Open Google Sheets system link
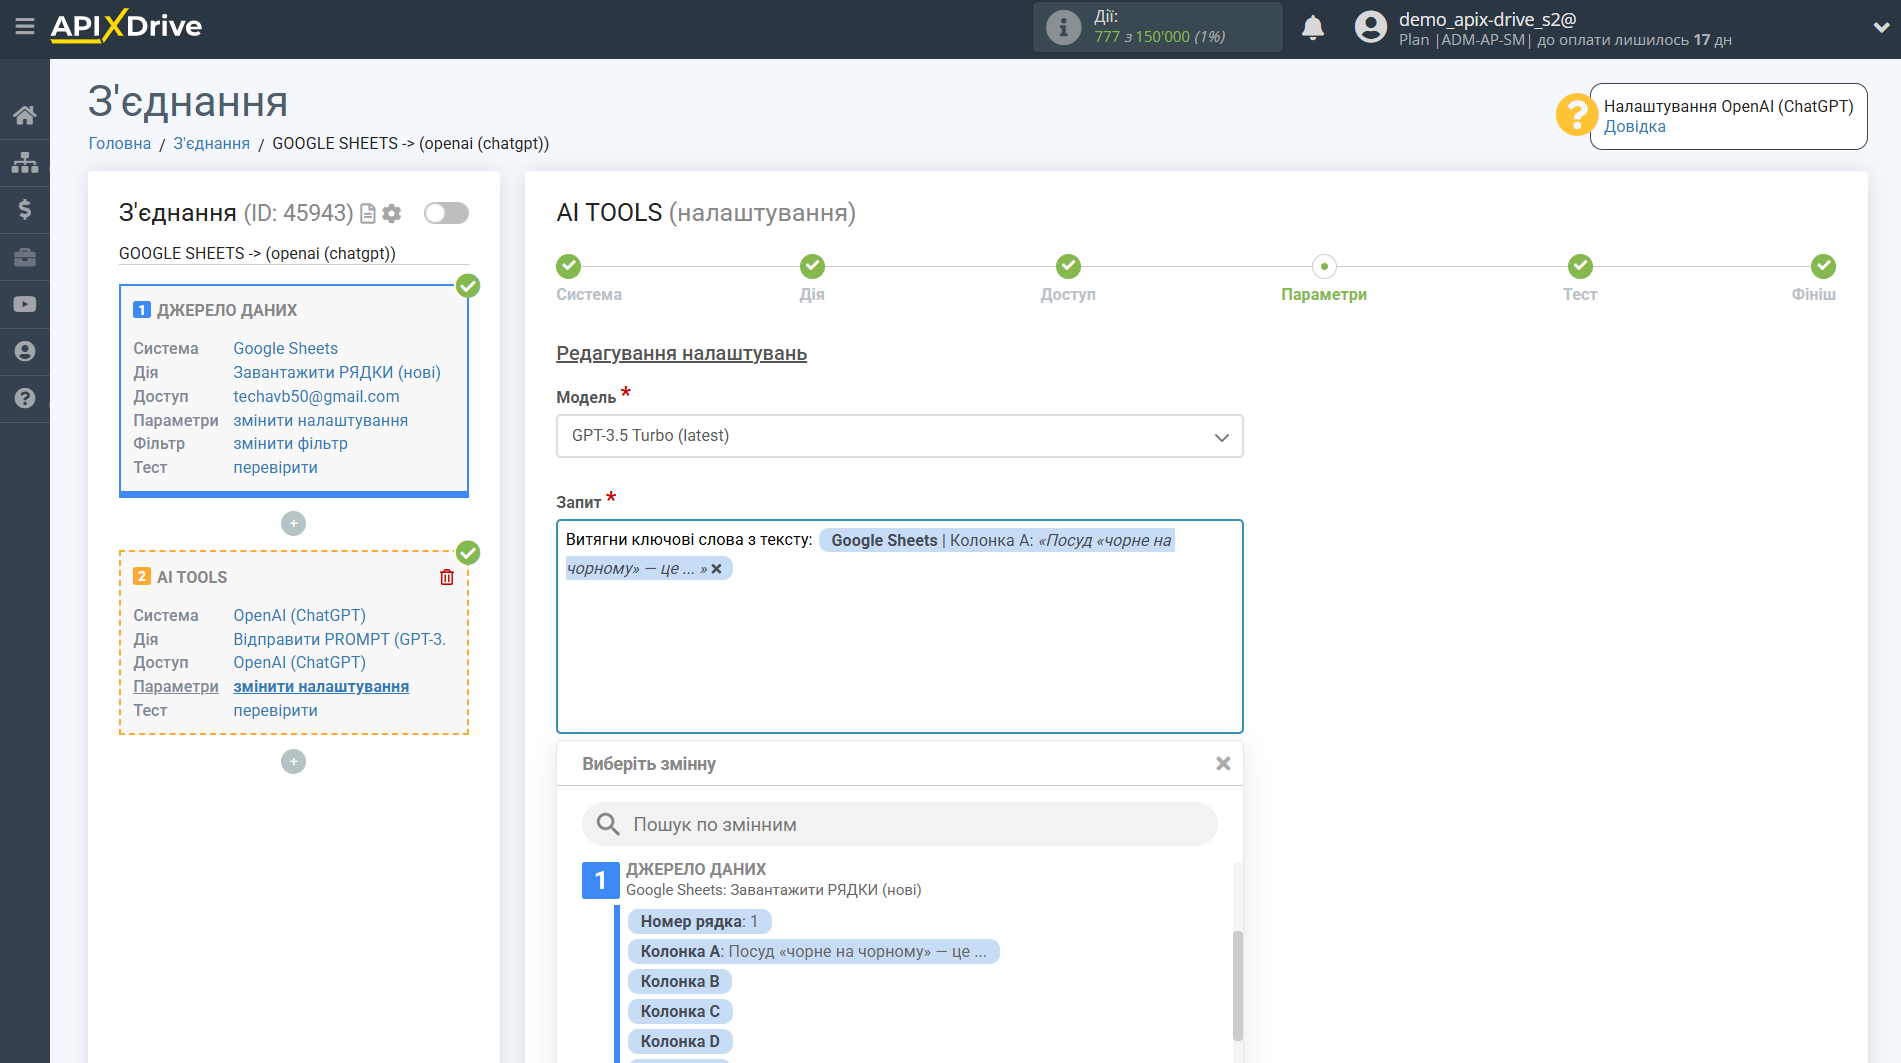This screenshot has height=1063, width=1901. click(x=285, y=348)
